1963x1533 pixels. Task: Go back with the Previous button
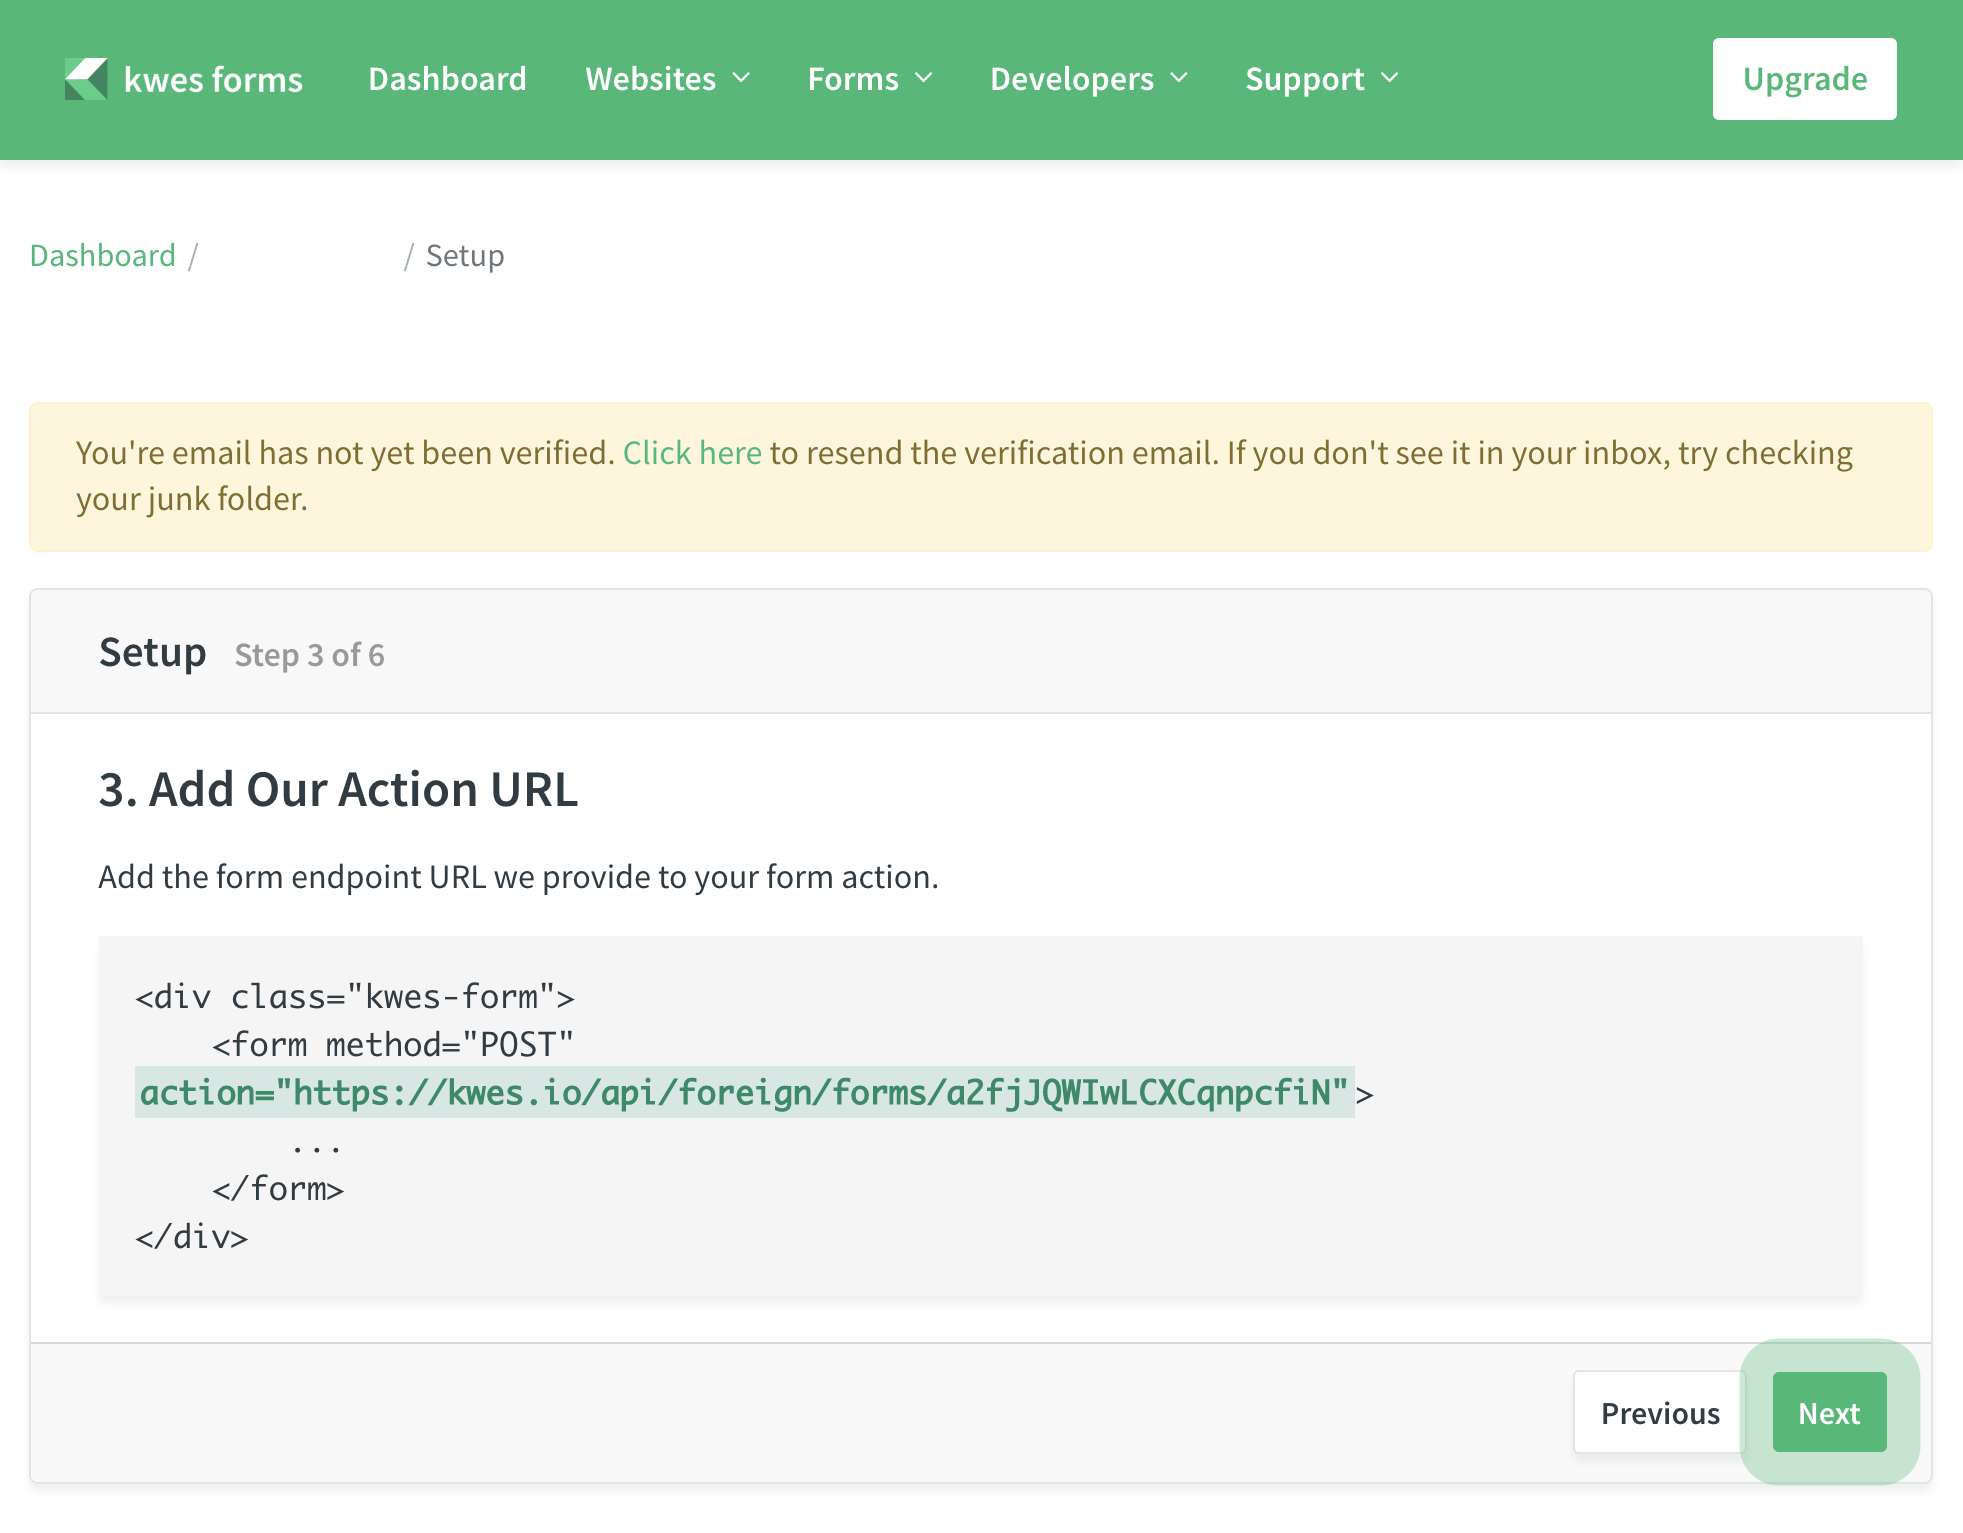tap(1660, 1412)
